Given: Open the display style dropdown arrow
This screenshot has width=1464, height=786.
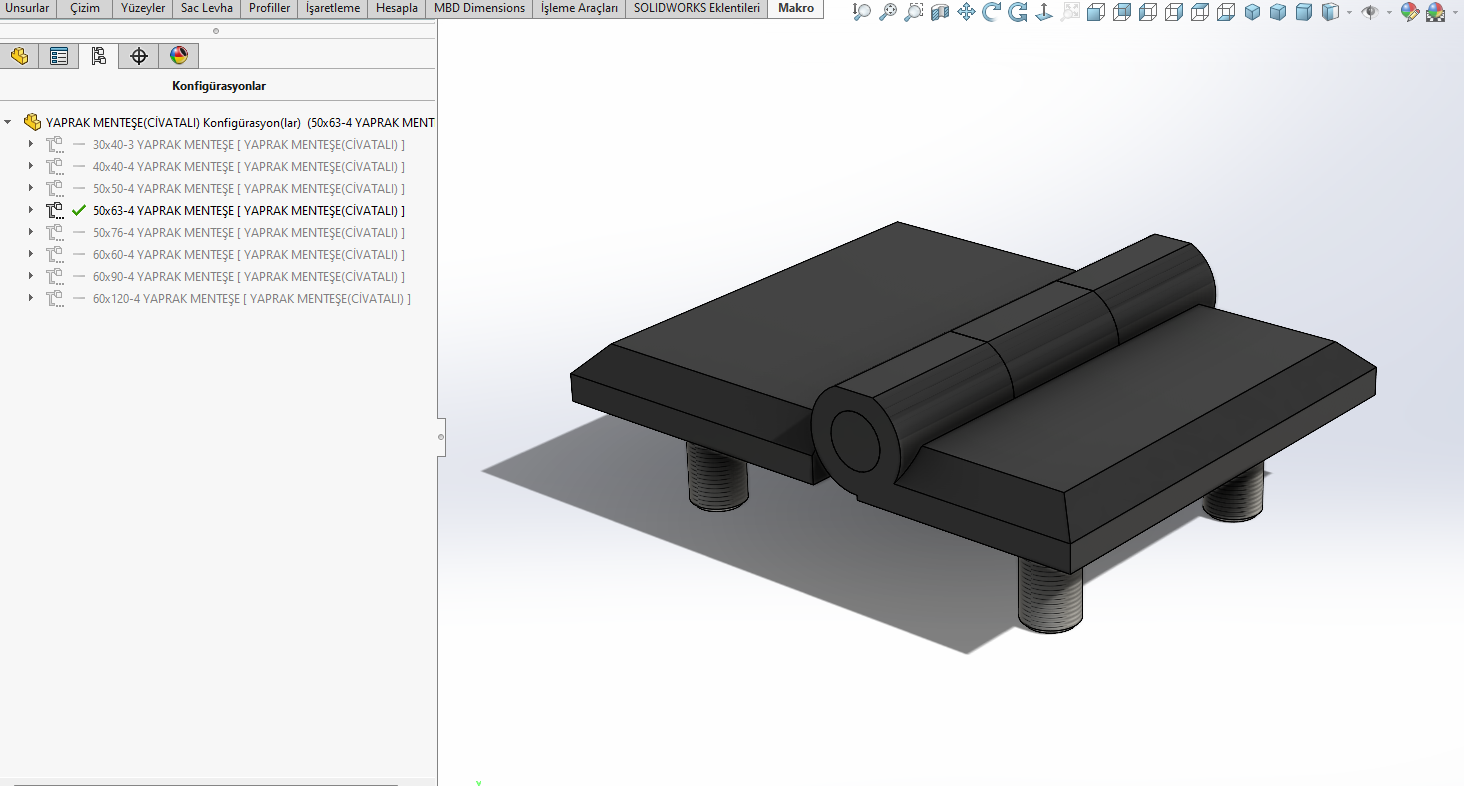Looking at the screenshot, I should 1349,13.
